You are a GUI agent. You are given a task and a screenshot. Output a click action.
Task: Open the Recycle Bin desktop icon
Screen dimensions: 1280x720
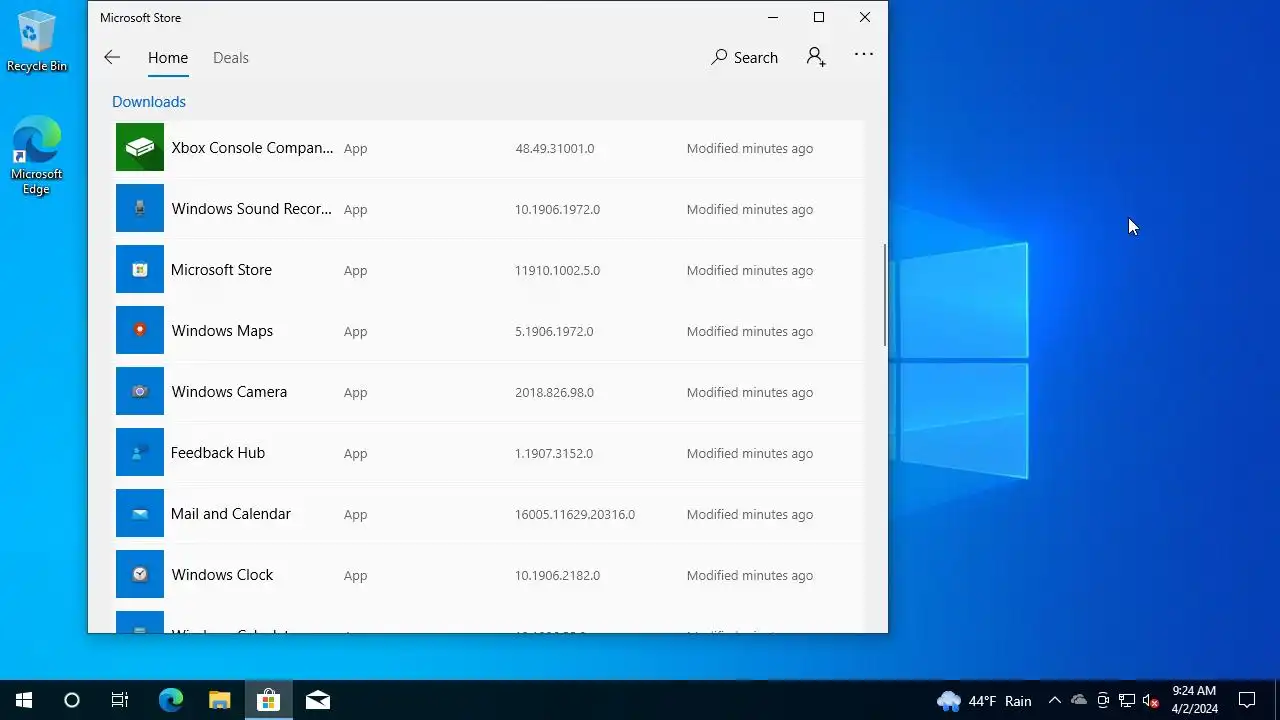tap(37, 42)
